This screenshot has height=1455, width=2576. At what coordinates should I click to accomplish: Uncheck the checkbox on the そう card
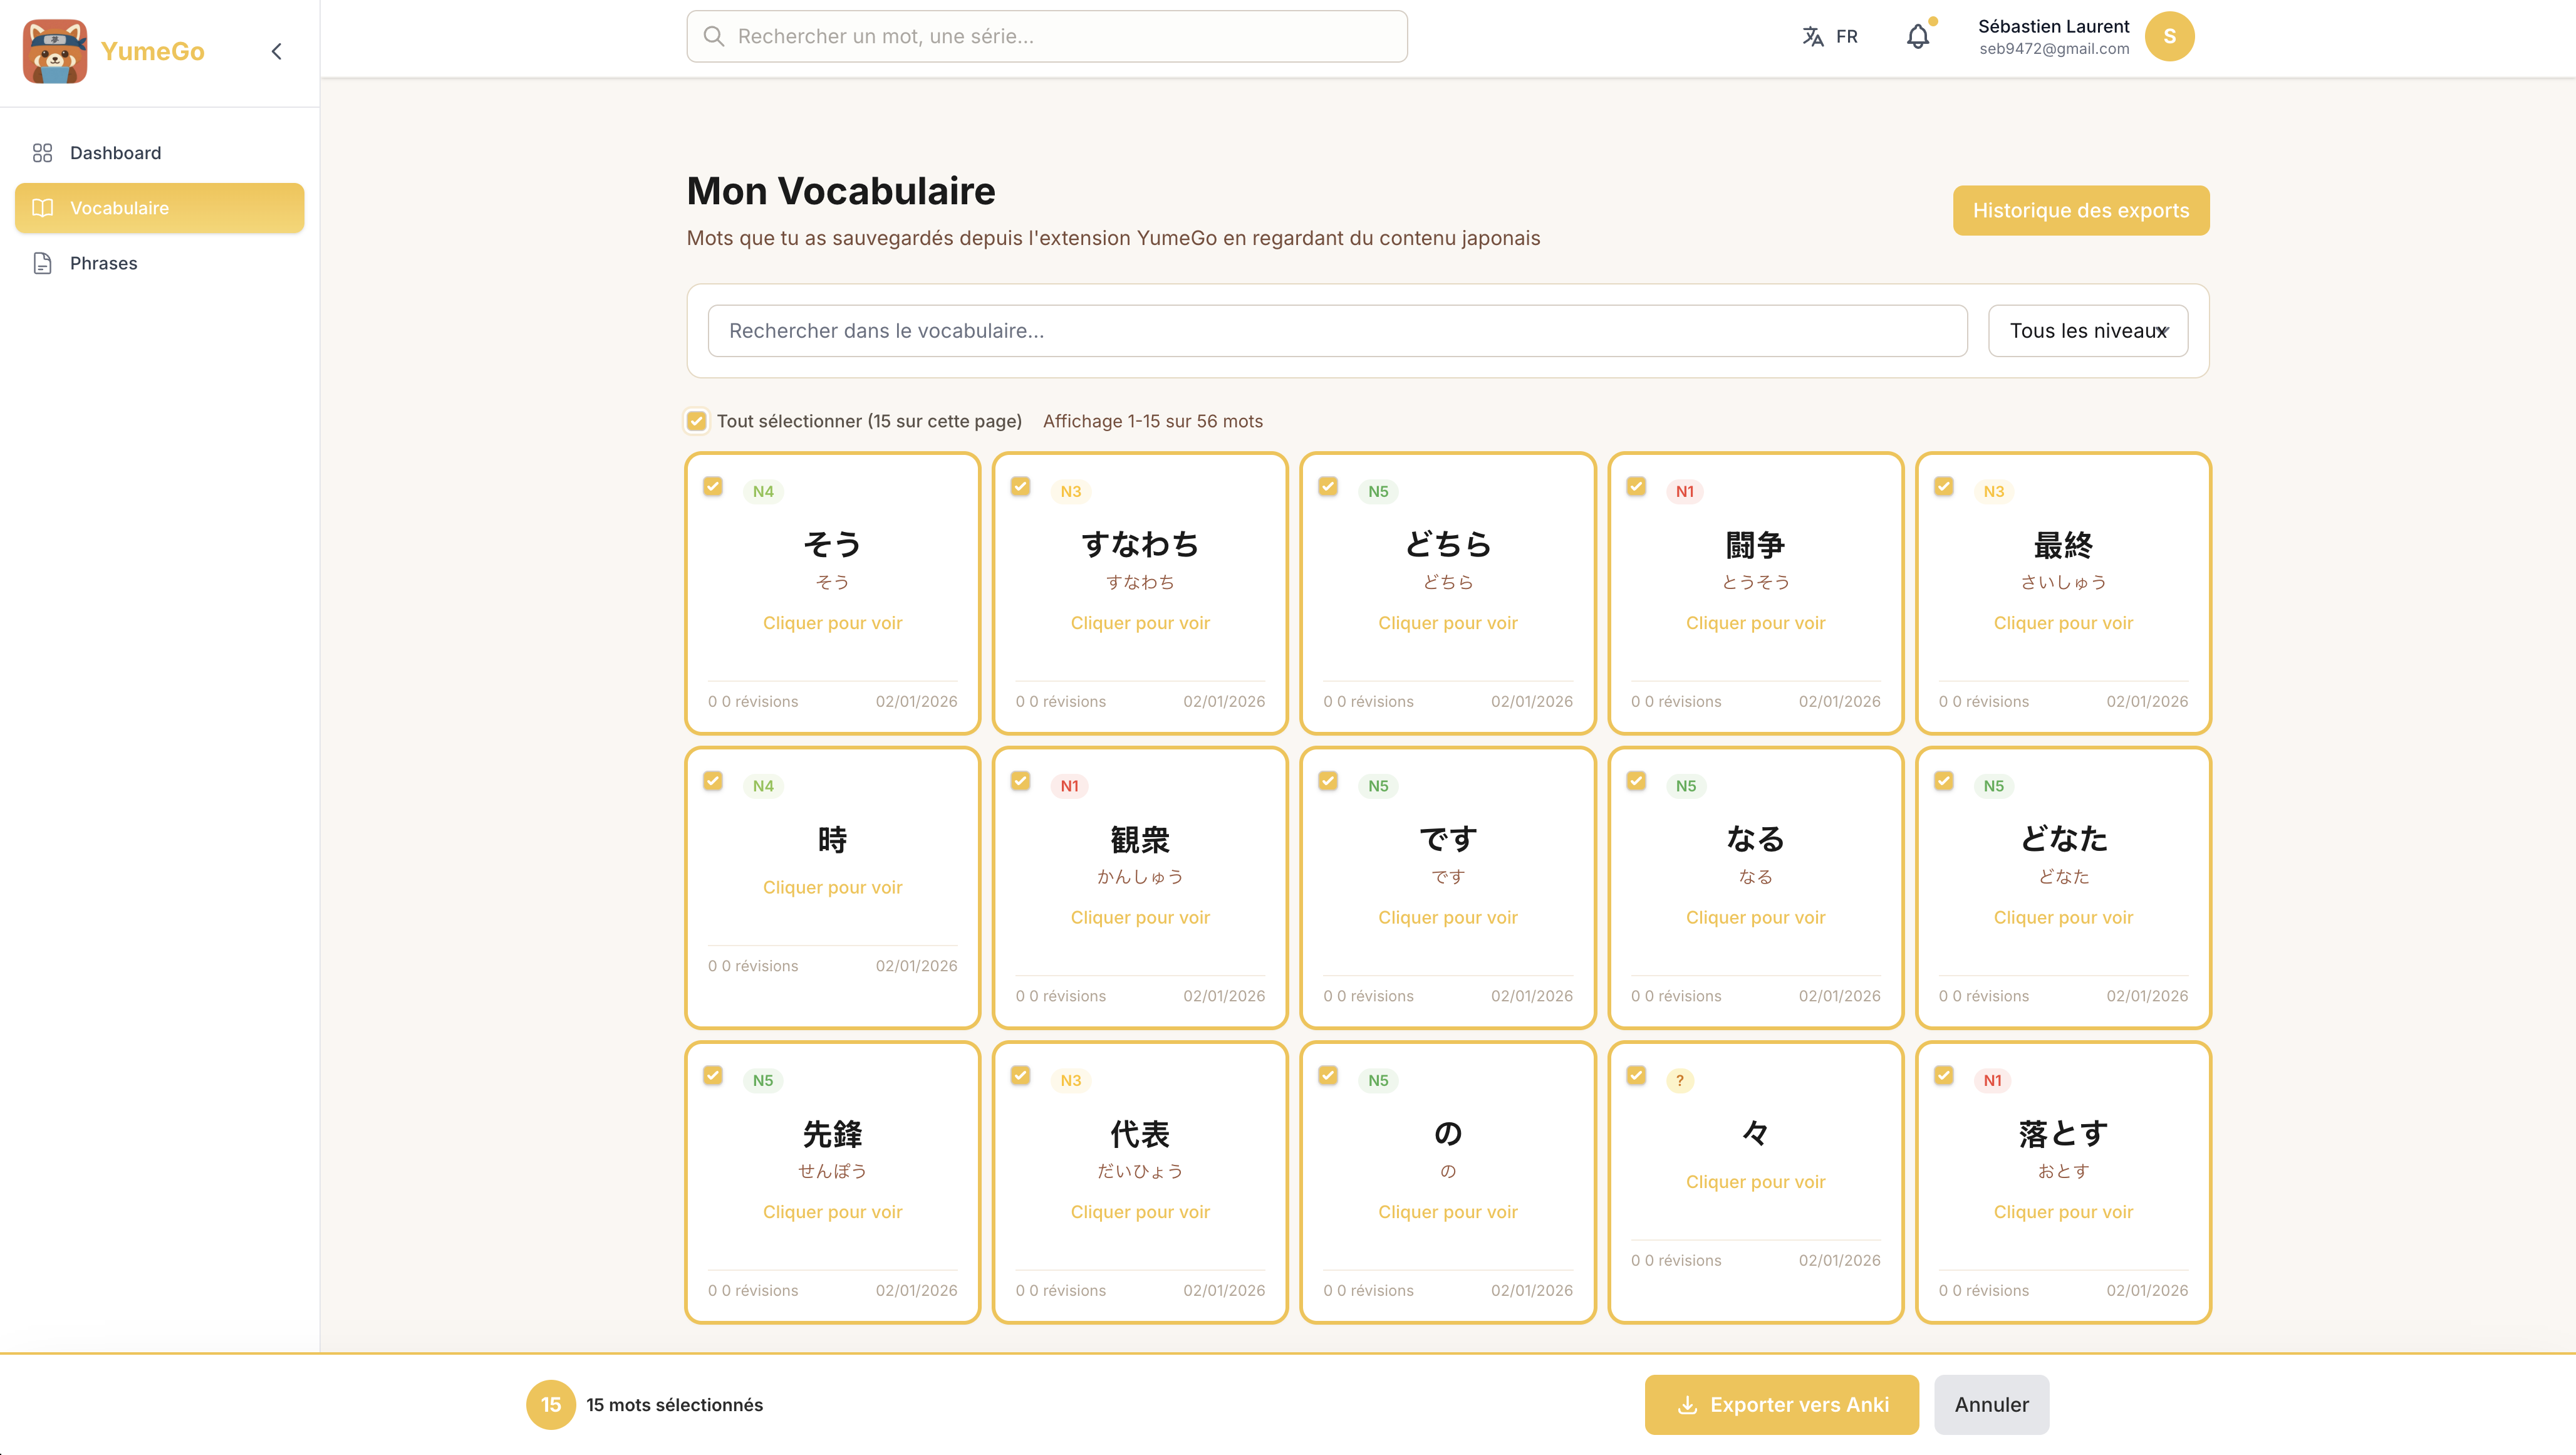point(713,486)
